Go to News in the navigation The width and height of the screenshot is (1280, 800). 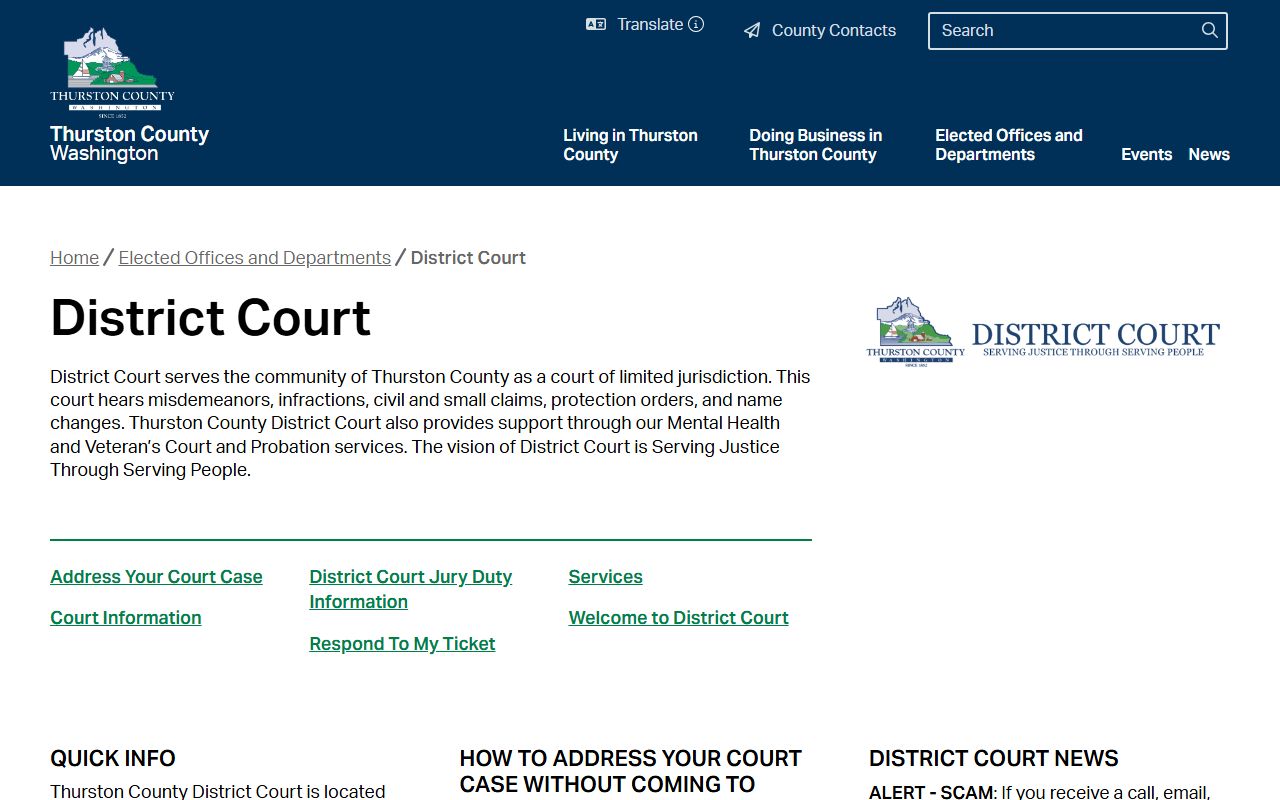[x=1209, y=154]
